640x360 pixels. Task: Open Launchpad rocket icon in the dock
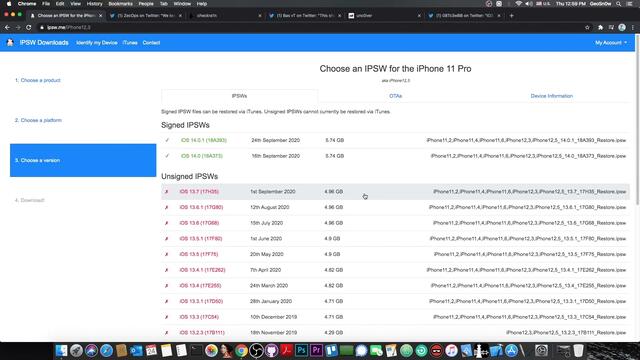coord(76,351)
